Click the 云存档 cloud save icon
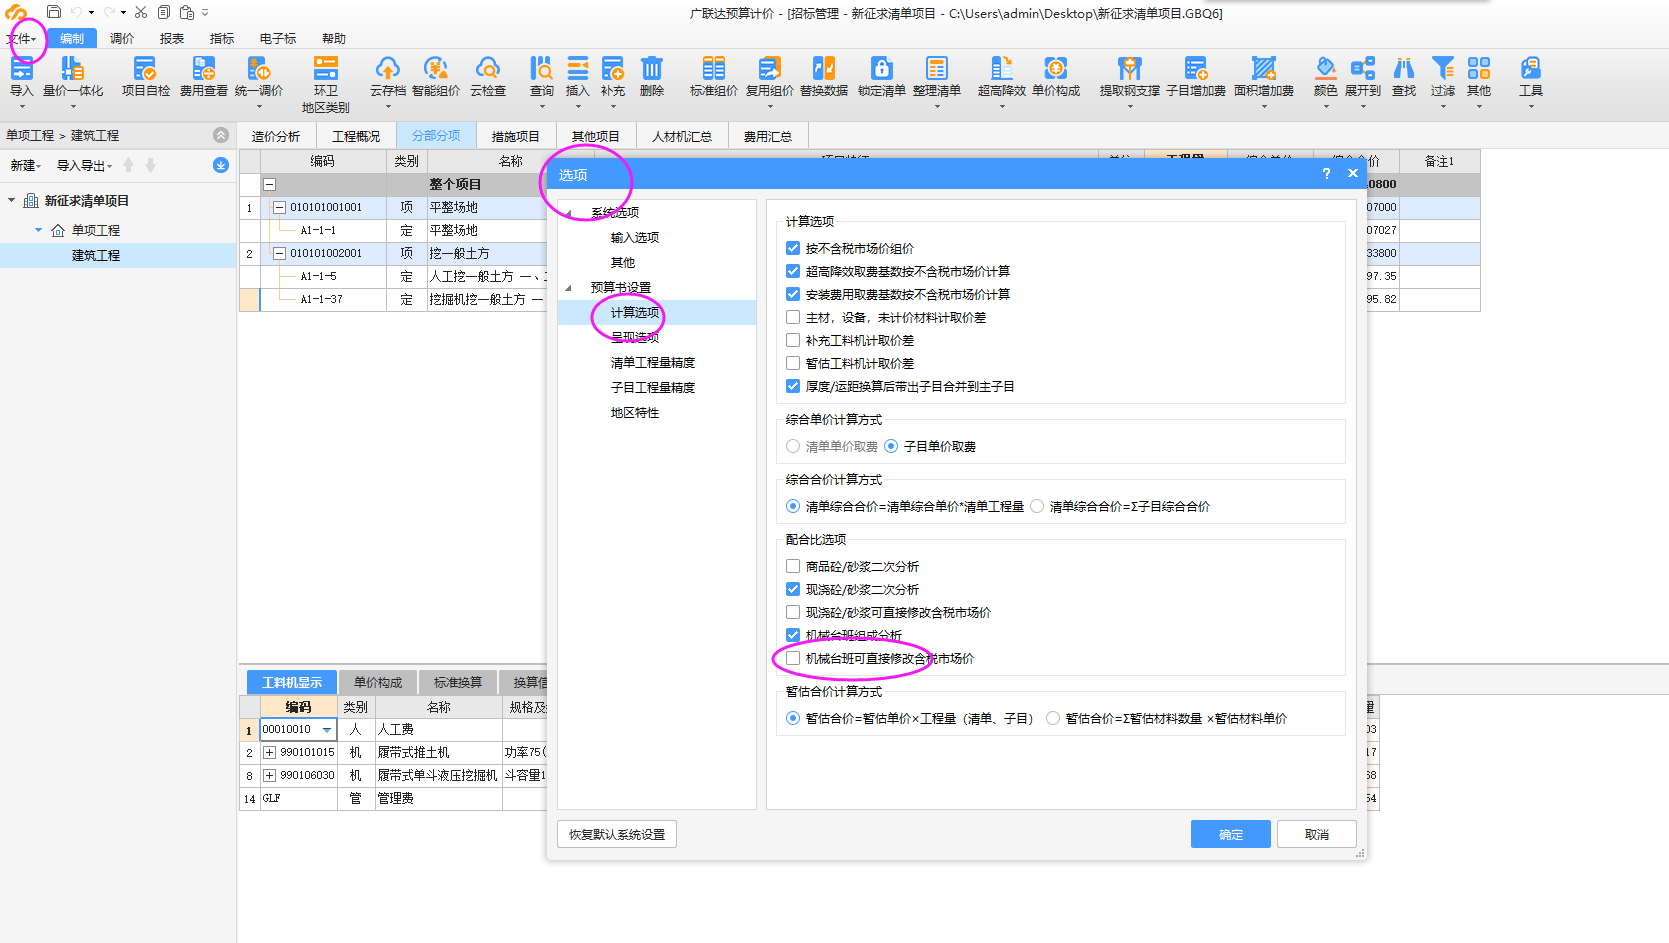The image size is (1669, 943). [x=387, y=68]
